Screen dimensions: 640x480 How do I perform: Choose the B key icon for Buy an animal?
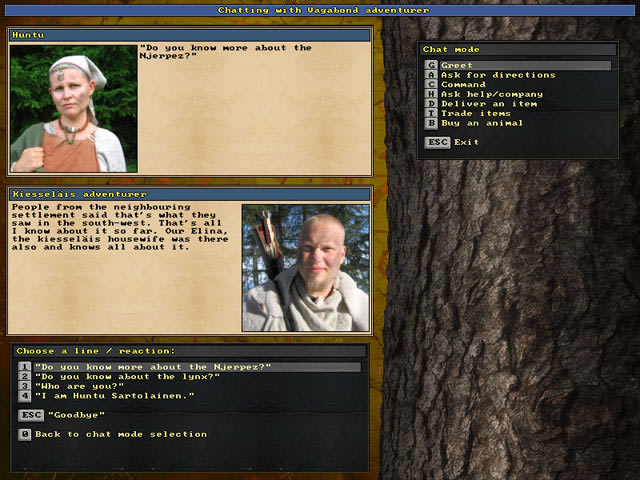pos(431,123)
